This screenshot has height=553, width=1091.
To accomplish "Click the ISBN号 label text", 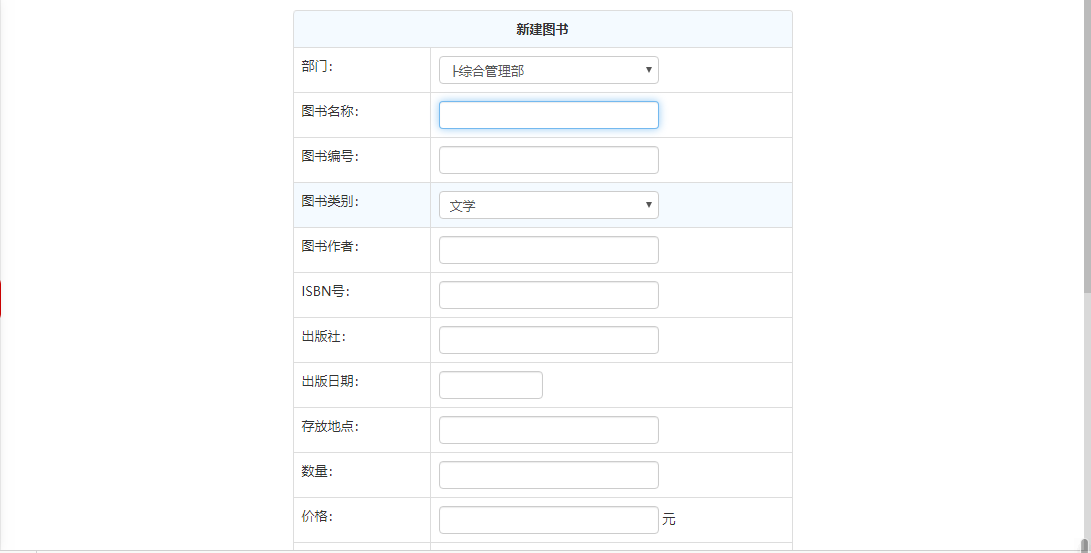I will (x=325, y=291).
